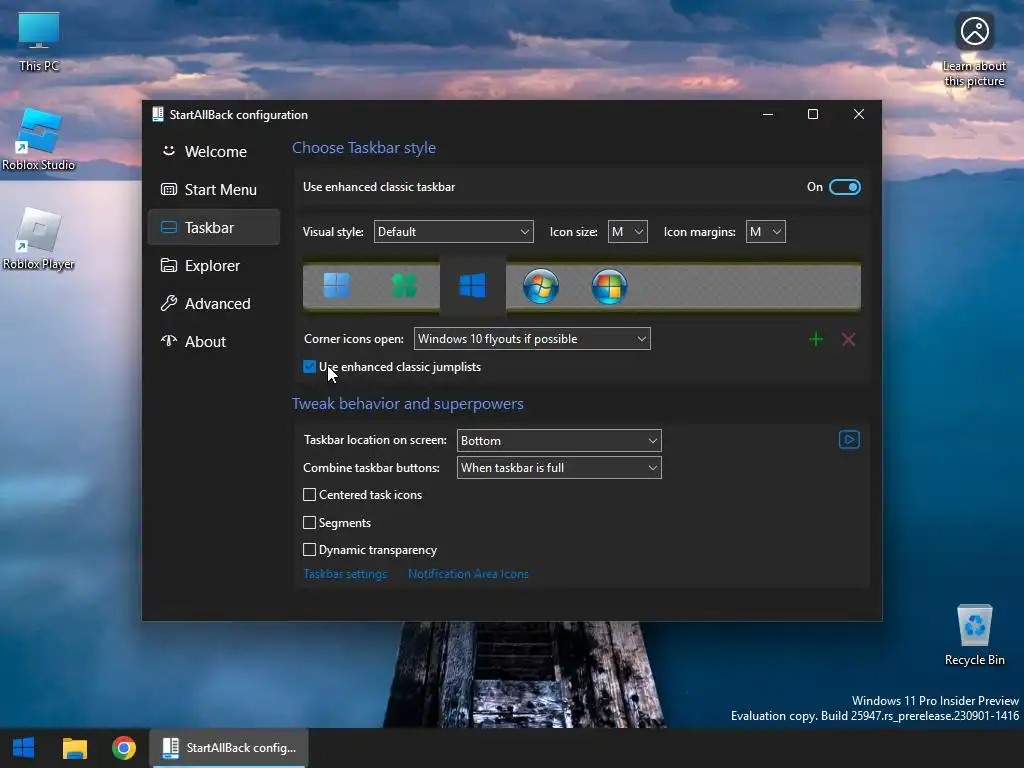Viewport: 1024px width, 768px height.
Task: Select the Taskbar section
Action: tap(214, 227)
